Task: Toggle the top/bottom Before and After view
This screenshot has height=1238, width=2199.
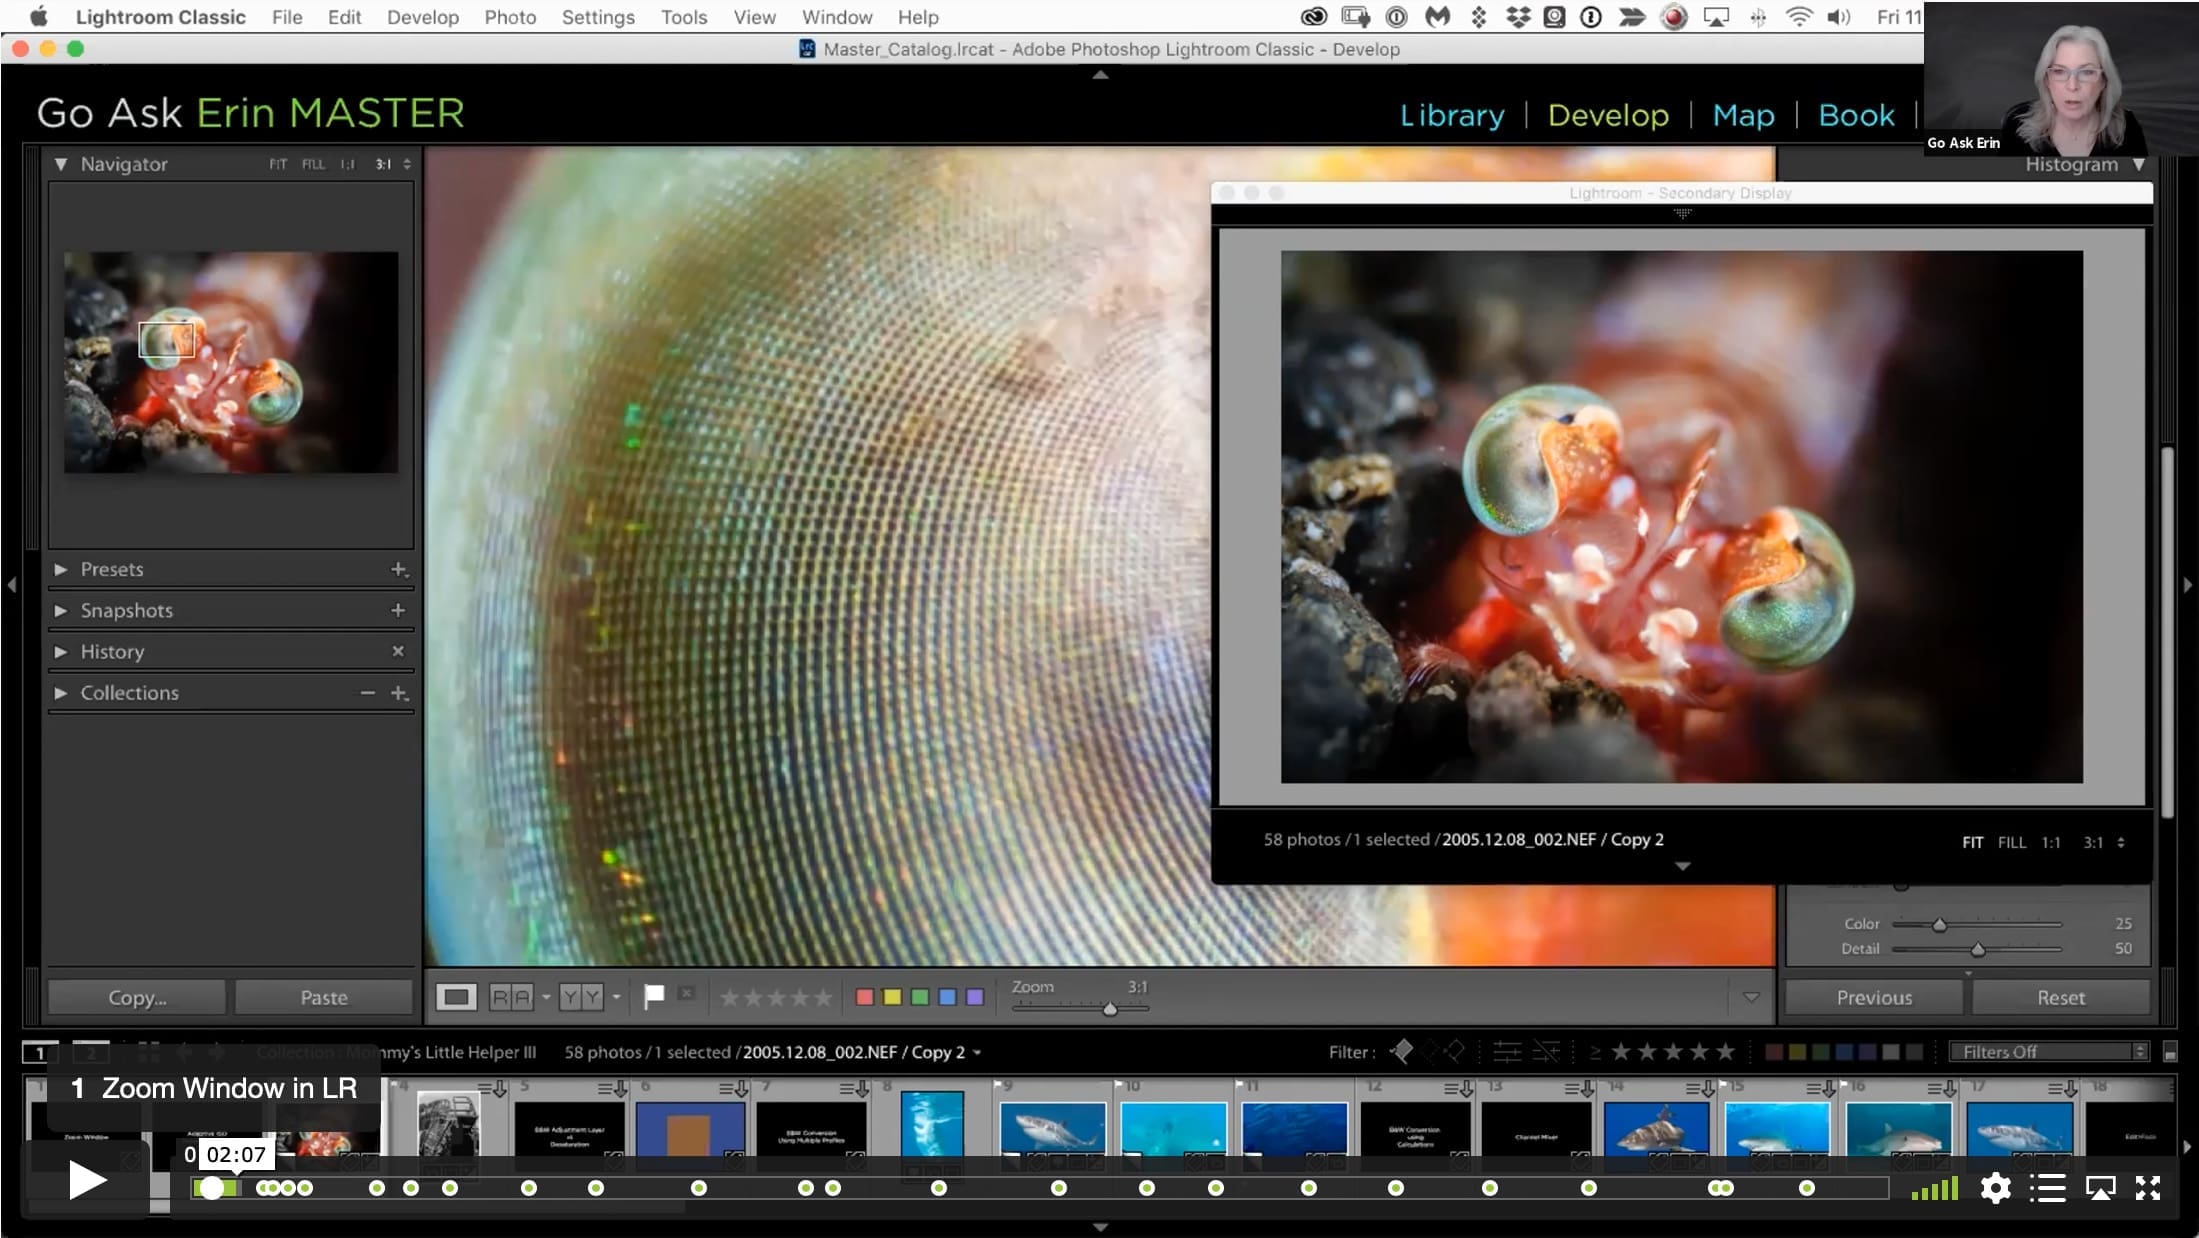Action: click(x=581, y=997)
